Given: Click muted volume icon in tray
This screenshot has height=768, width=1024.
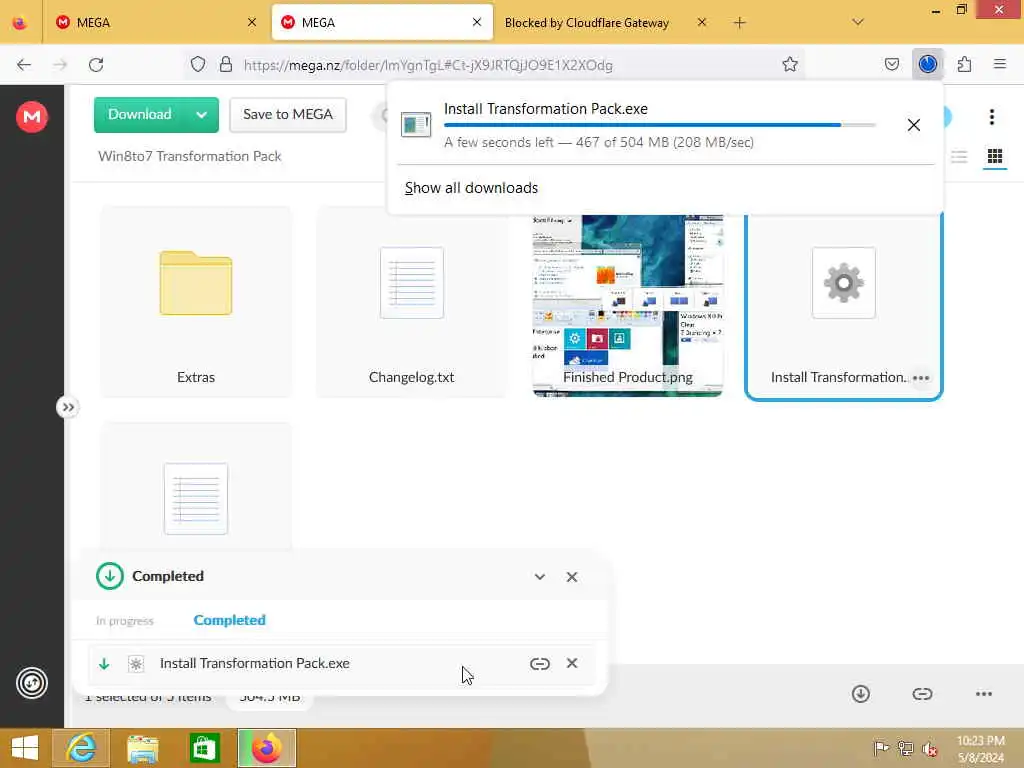Looking at the screenshot, I should click(929, 748).
